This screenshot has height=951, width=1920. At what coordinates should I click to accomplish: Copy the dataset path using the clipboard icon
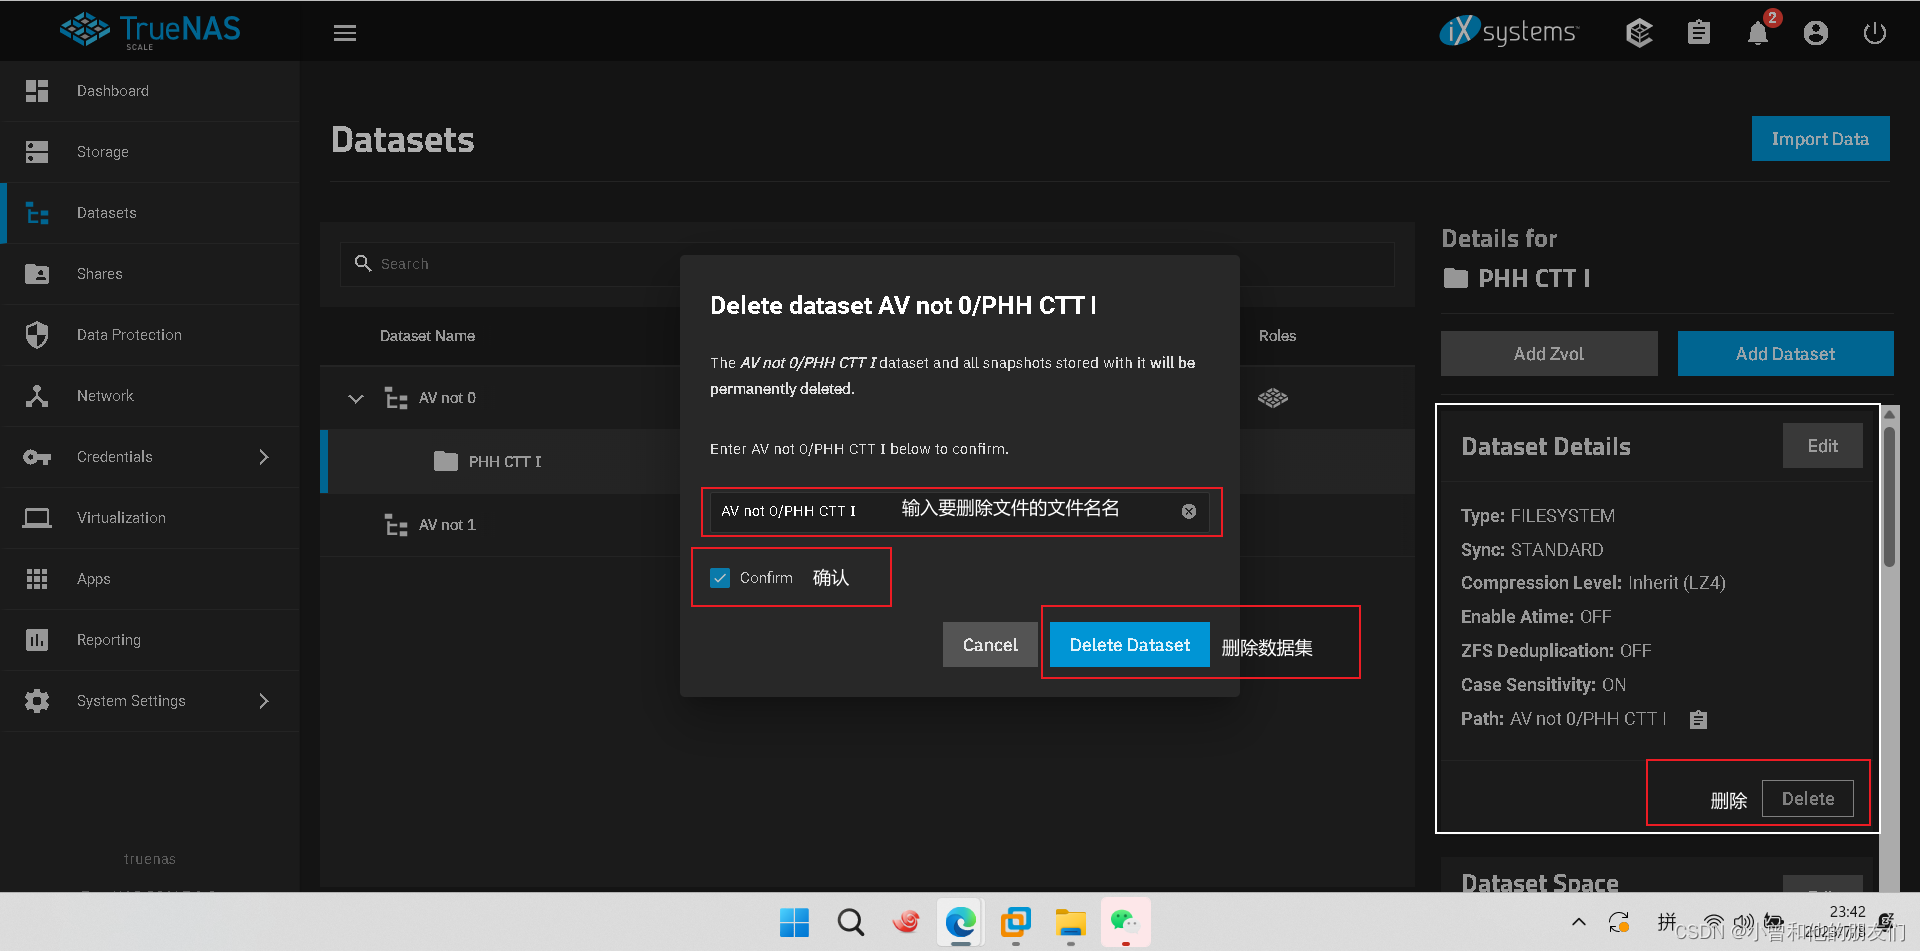click(1697, 719)
